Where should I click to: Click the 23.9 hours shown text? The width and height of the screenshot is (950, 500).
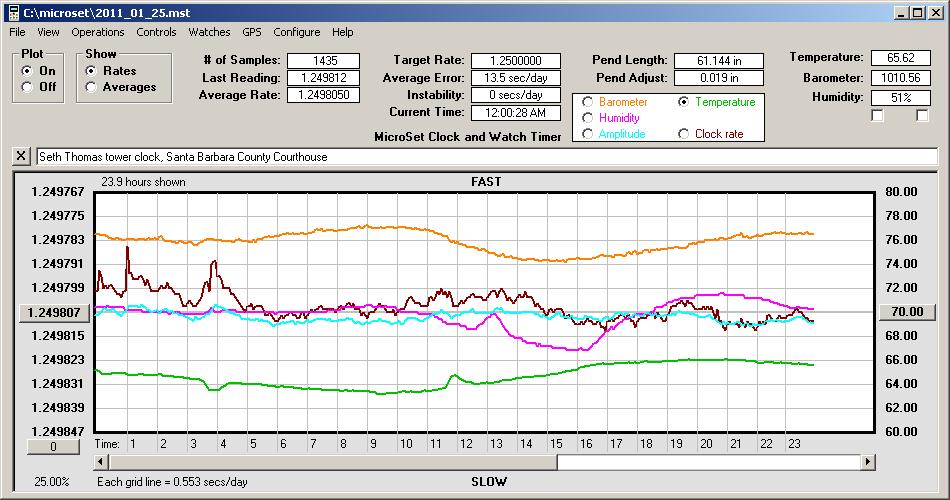tap(144, 182)
